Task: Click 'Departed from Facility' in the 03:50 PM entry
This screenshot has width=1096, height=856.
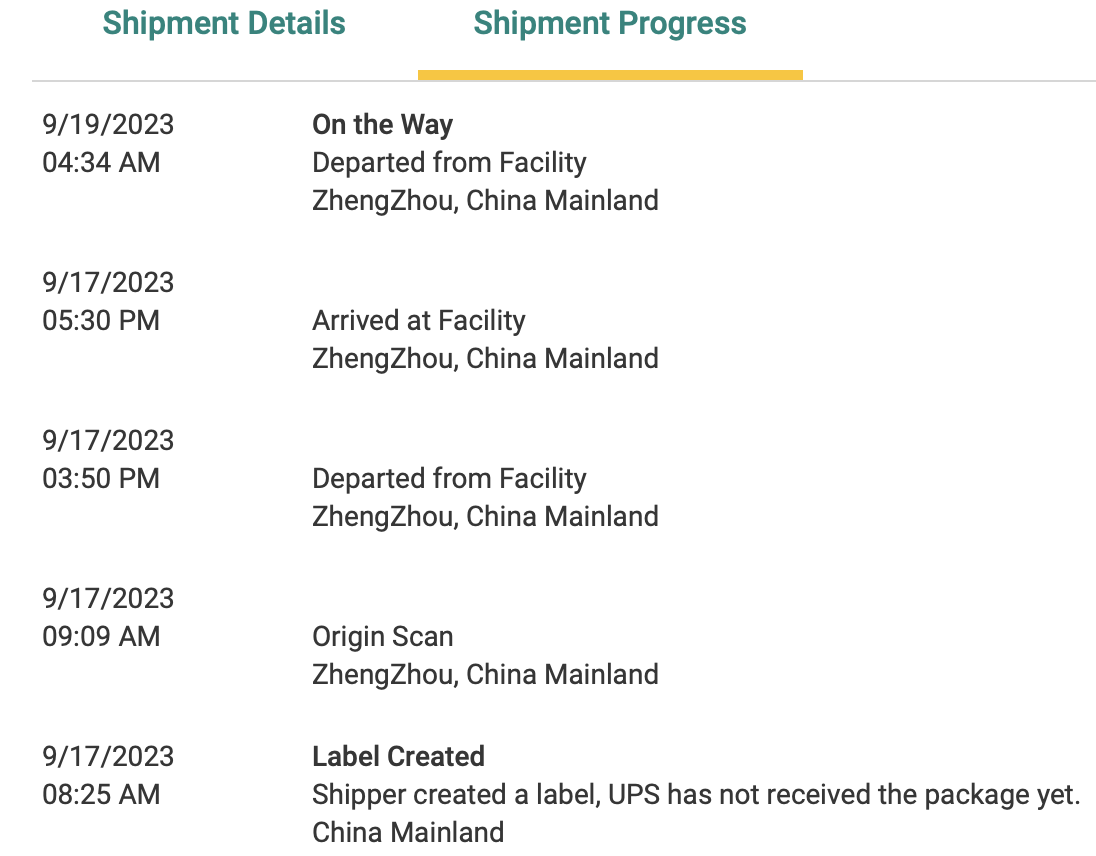Action: 449,478
